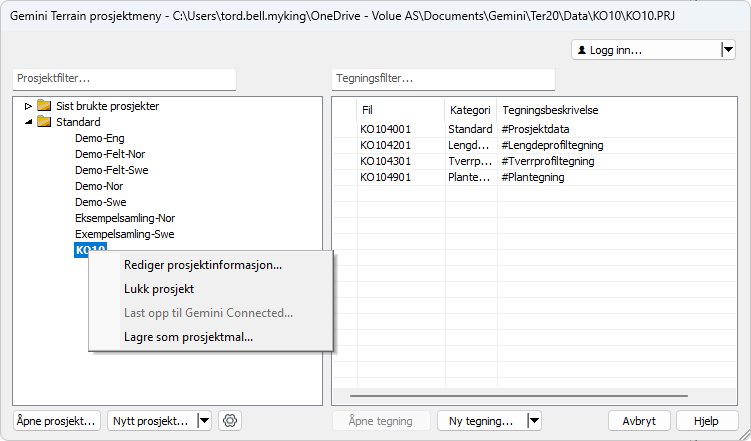Focus the Tegningsfilter search field
751x441 pixels.
(442, 79)
